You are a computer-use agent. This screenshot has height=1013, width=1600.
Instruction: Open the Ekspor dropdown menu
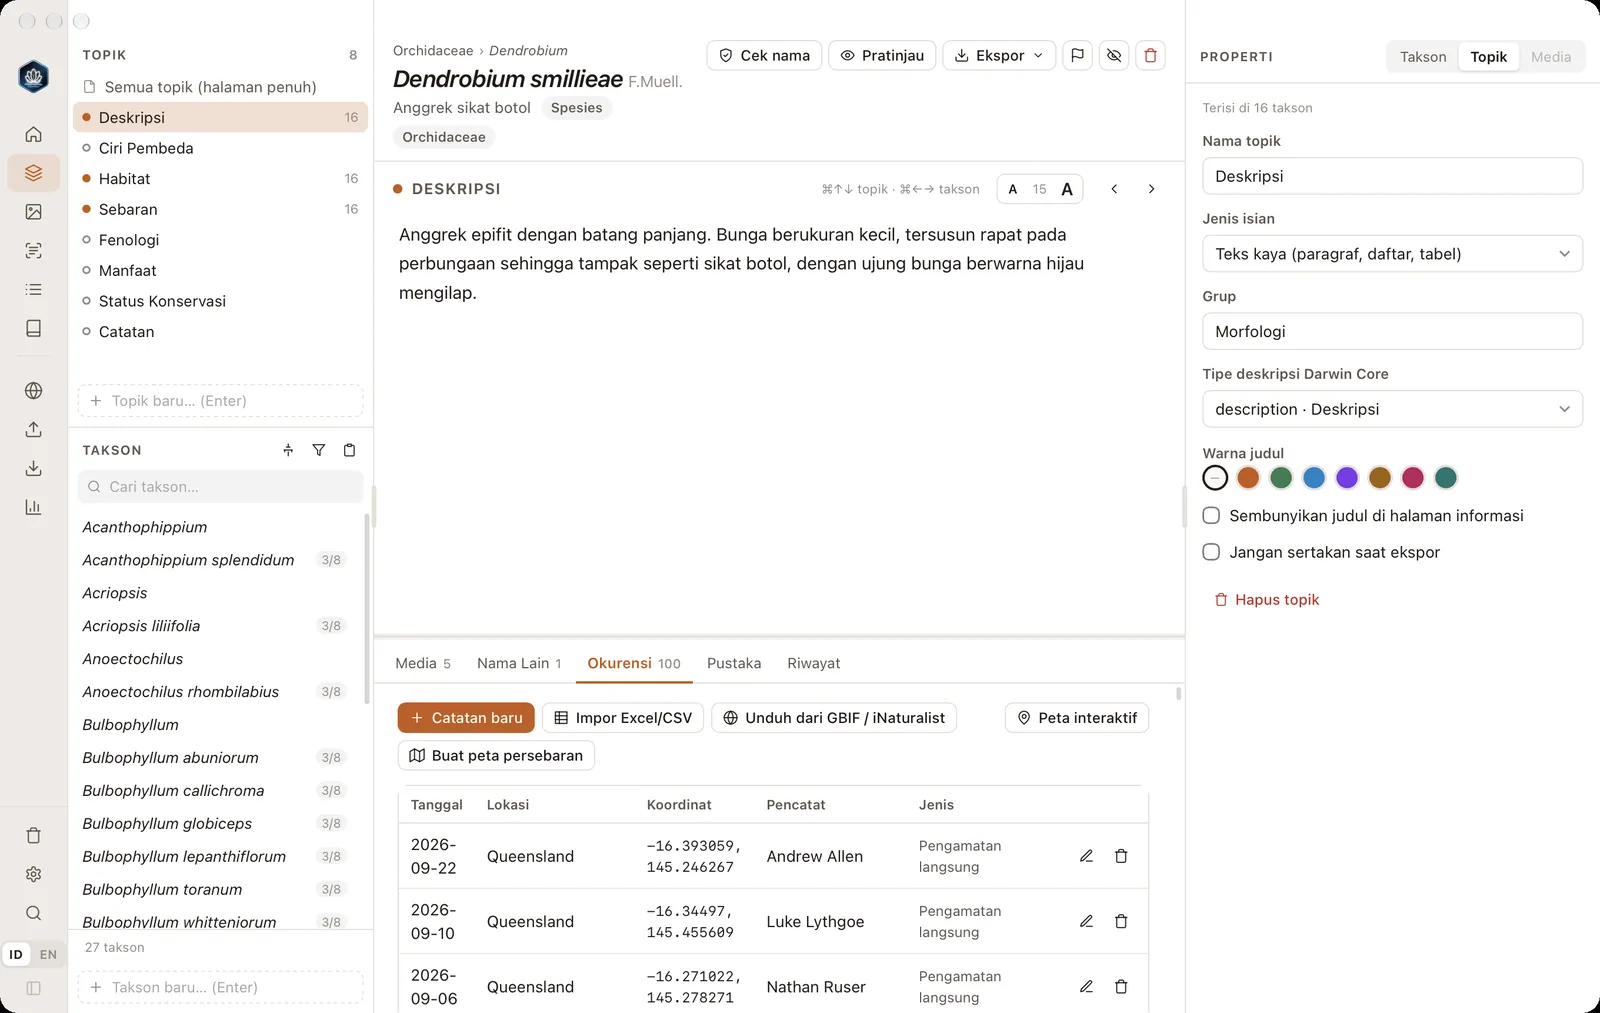pyautogui.click(x=999, y=55)
